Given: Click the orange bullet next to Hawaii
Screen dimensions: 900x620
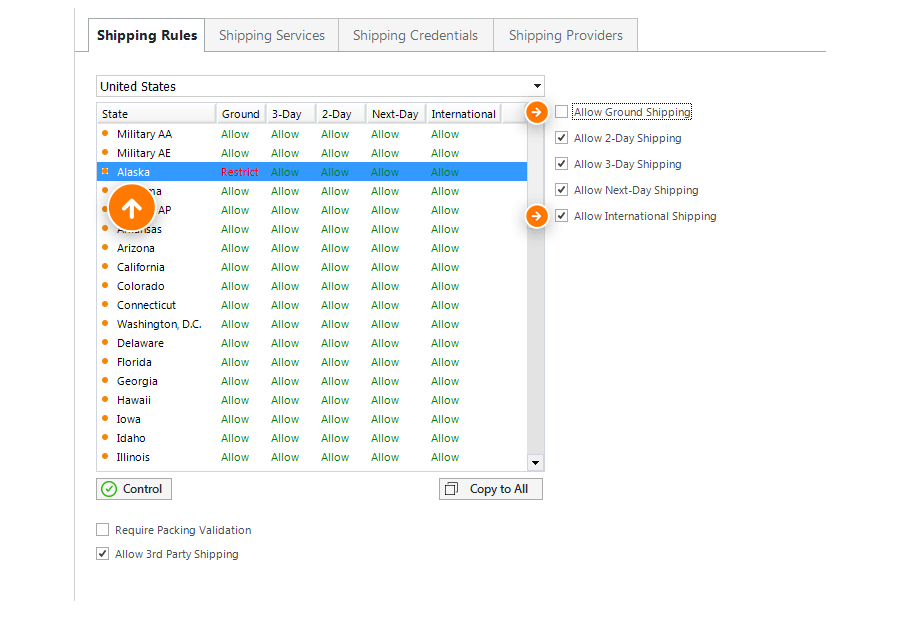Looking at the screenshot, I should point(105,399).
